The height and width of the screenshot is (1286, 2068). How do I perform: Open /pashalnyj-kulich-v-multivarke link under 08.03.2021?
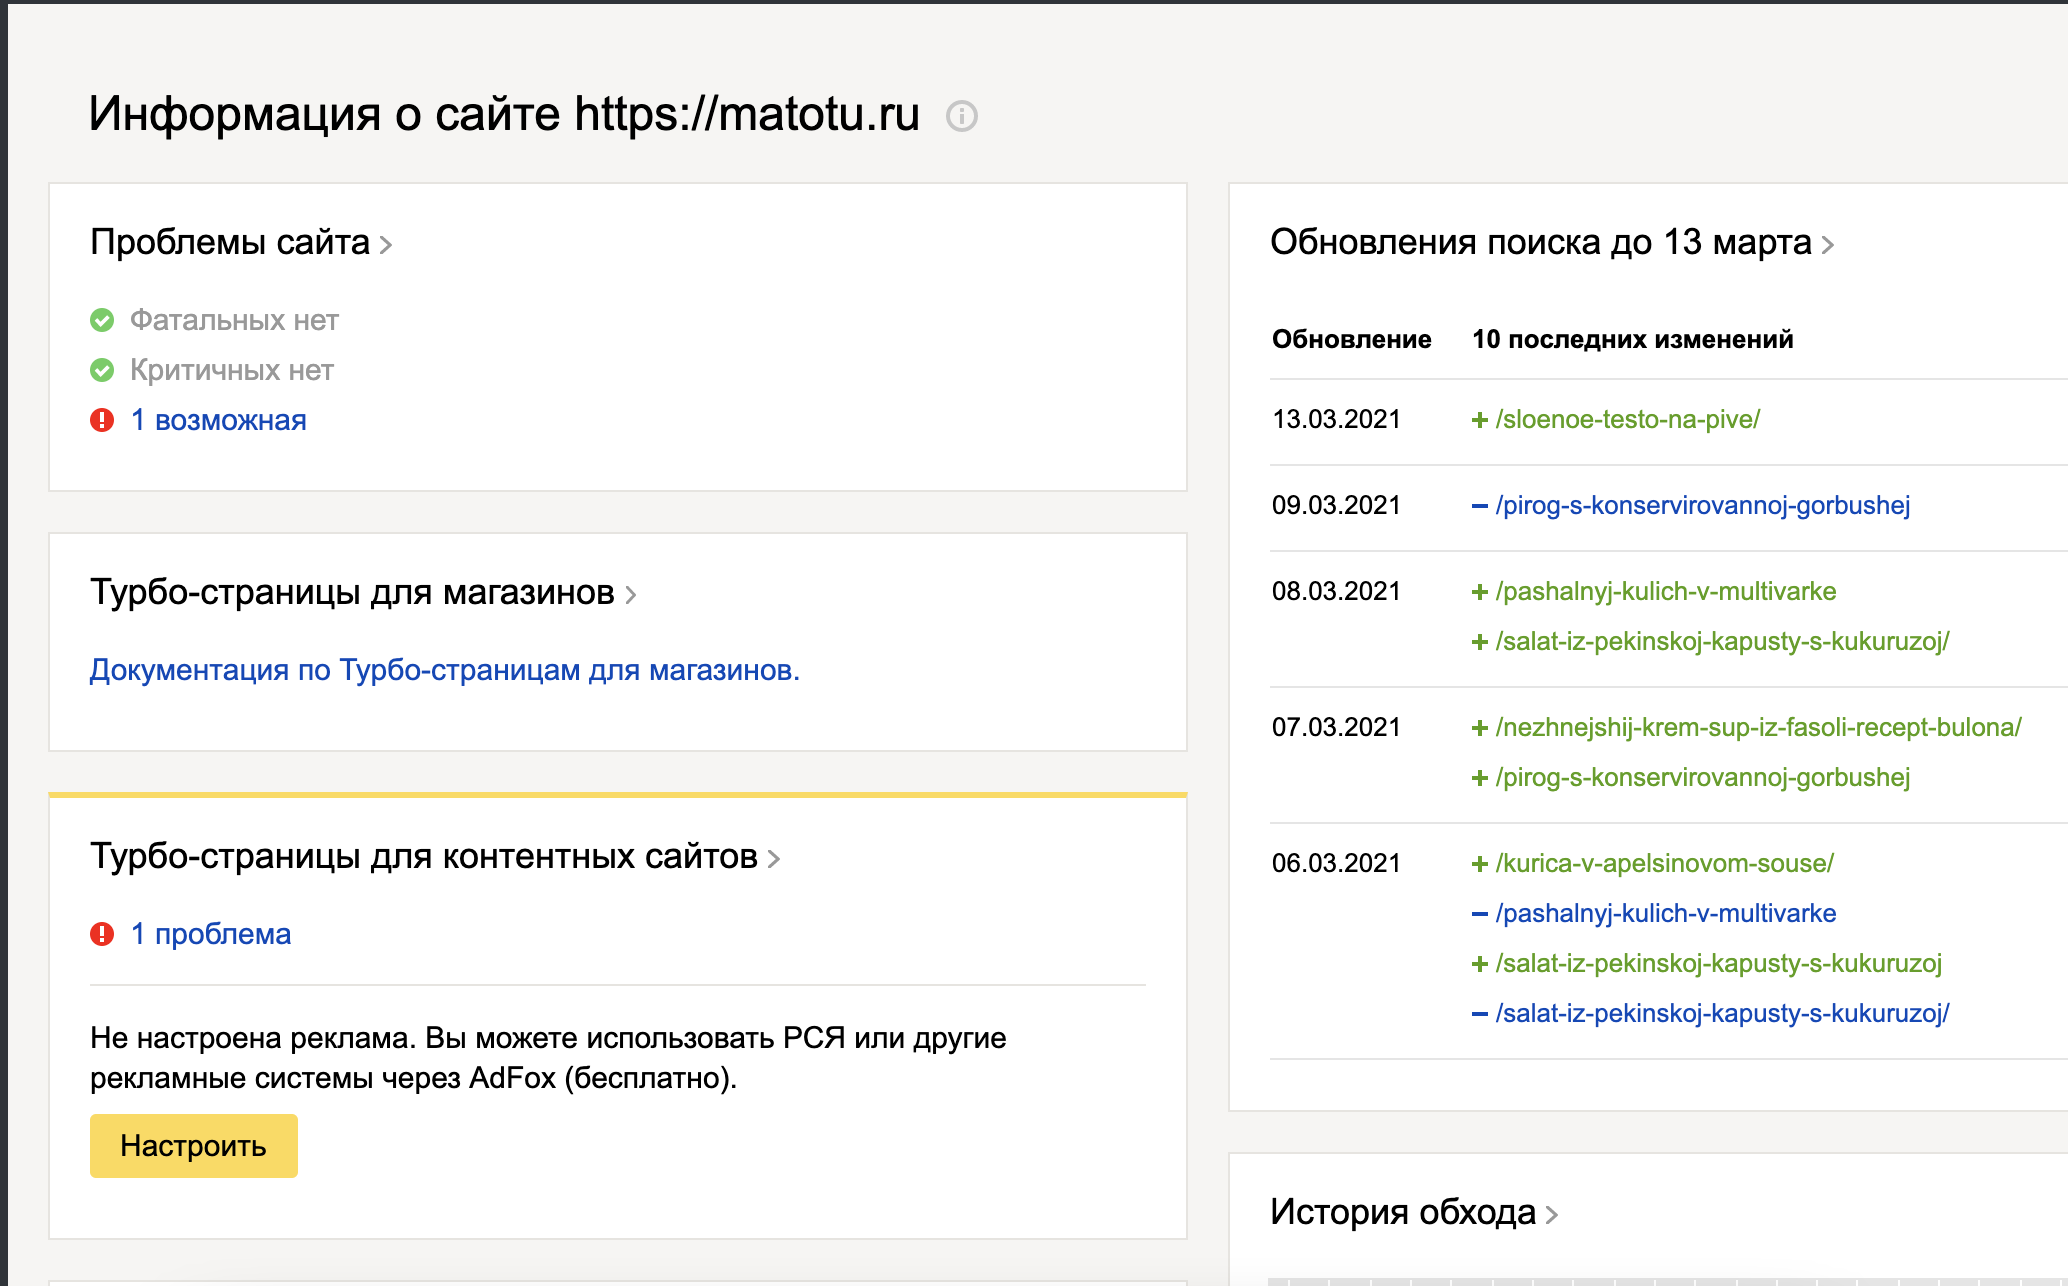point(1665,592)
